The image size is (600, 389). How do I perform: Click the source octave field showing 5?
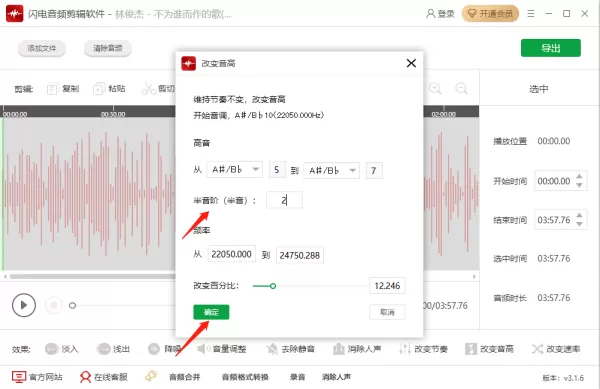click(277, 170)
